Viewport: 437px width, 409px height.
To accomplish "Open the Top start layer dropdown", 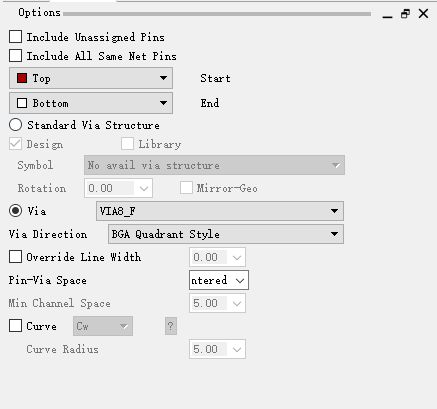I will point(91,78).
